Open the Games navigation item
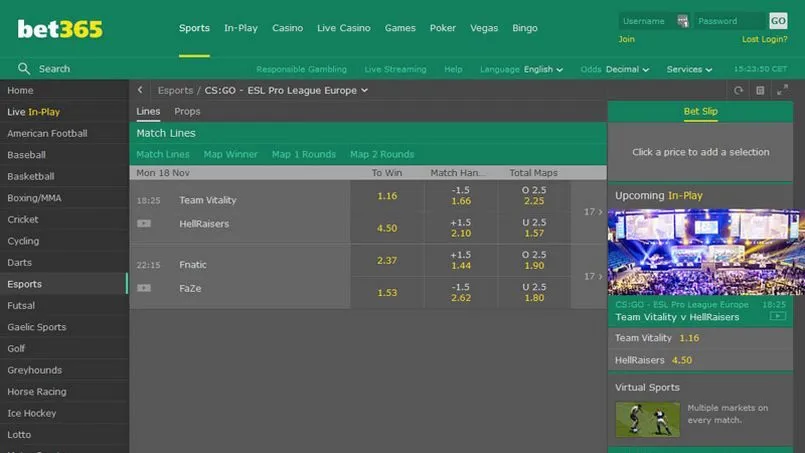This screenshot has width=805, height=453. pos(400,28)
